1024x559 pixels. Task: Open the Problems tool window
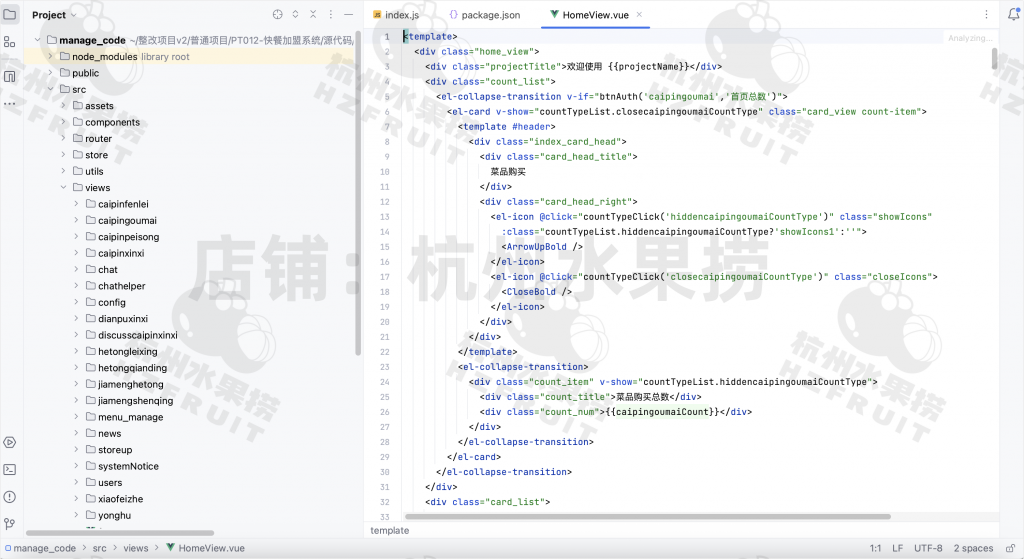click(10, 496)
